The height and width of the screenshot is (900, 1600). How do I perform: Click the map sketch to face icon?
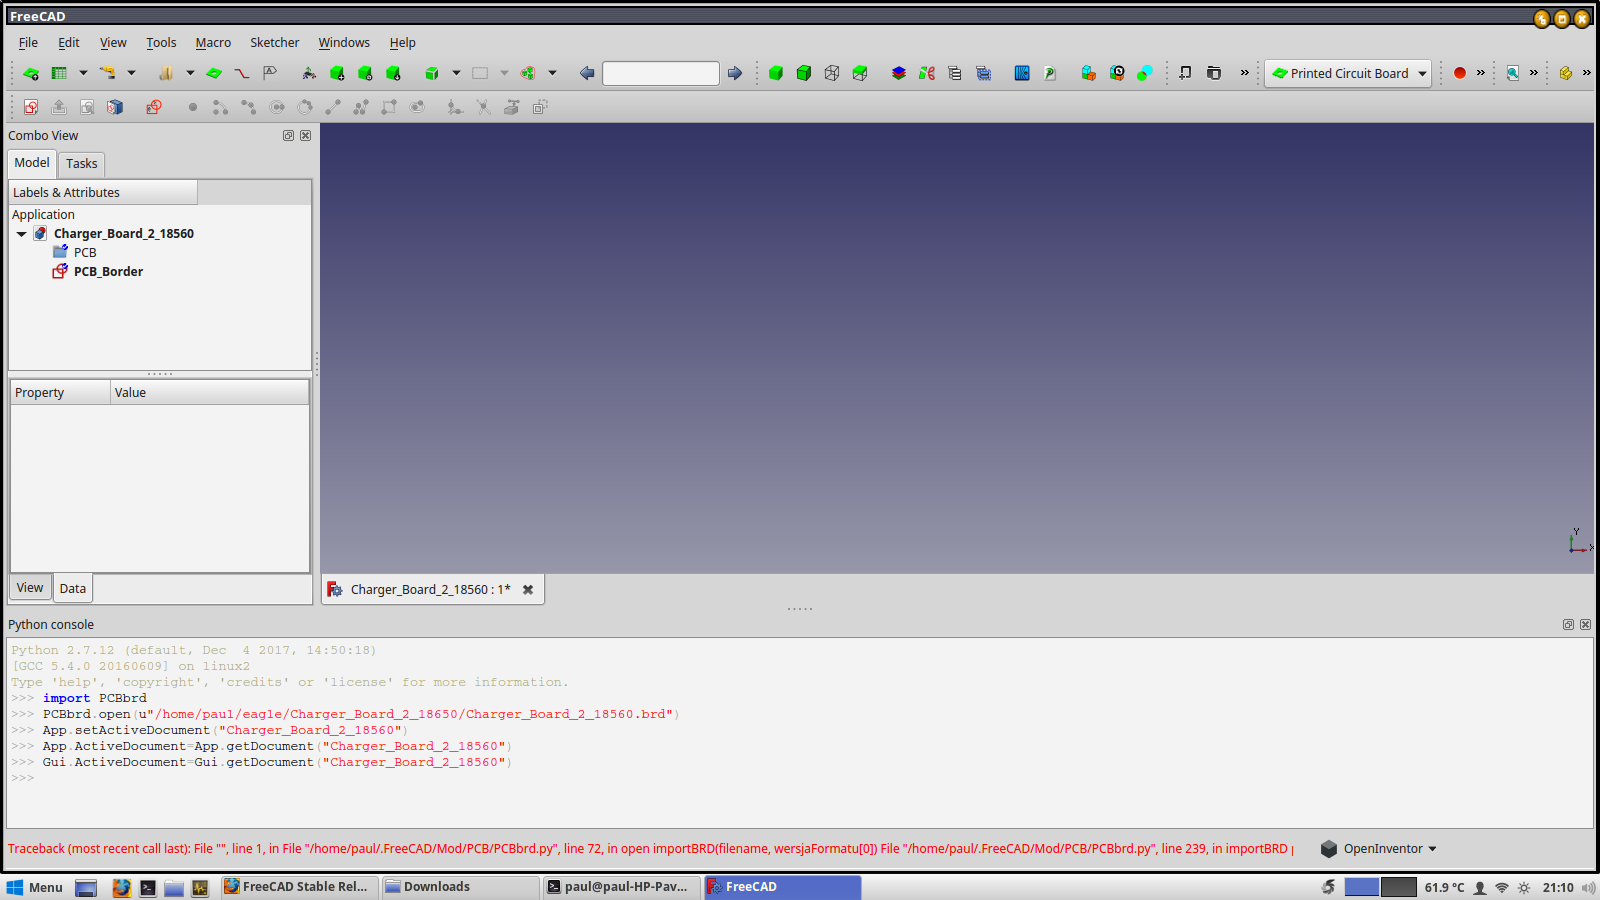coord(115,107)
